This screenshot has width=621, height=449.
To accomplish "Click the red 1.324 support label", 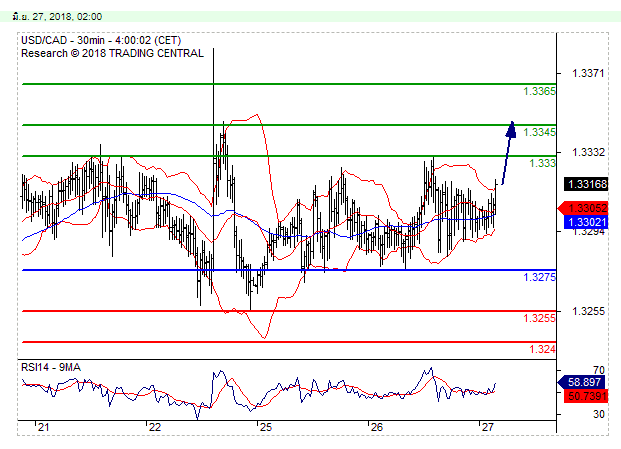I will pyautogui.click(x=543, y=349).
